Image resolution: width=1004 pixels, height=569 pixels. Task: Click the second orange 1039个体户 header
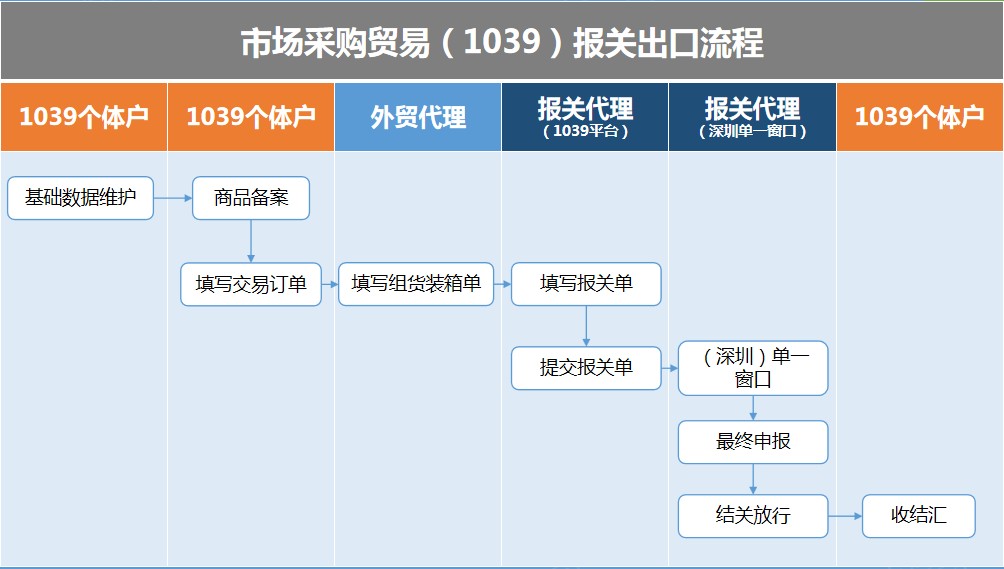(x=251, y=117)
